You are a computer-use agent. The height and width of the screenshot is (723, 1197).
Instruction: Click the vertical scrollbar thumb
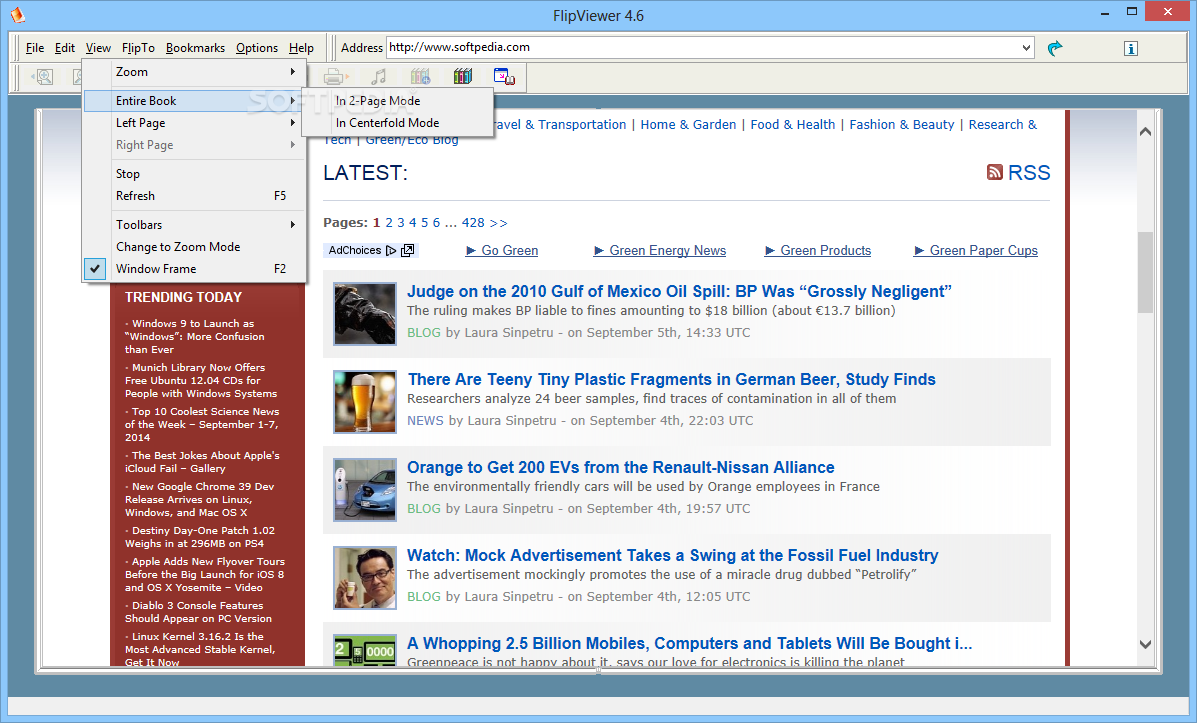[x=1145, y=273]
